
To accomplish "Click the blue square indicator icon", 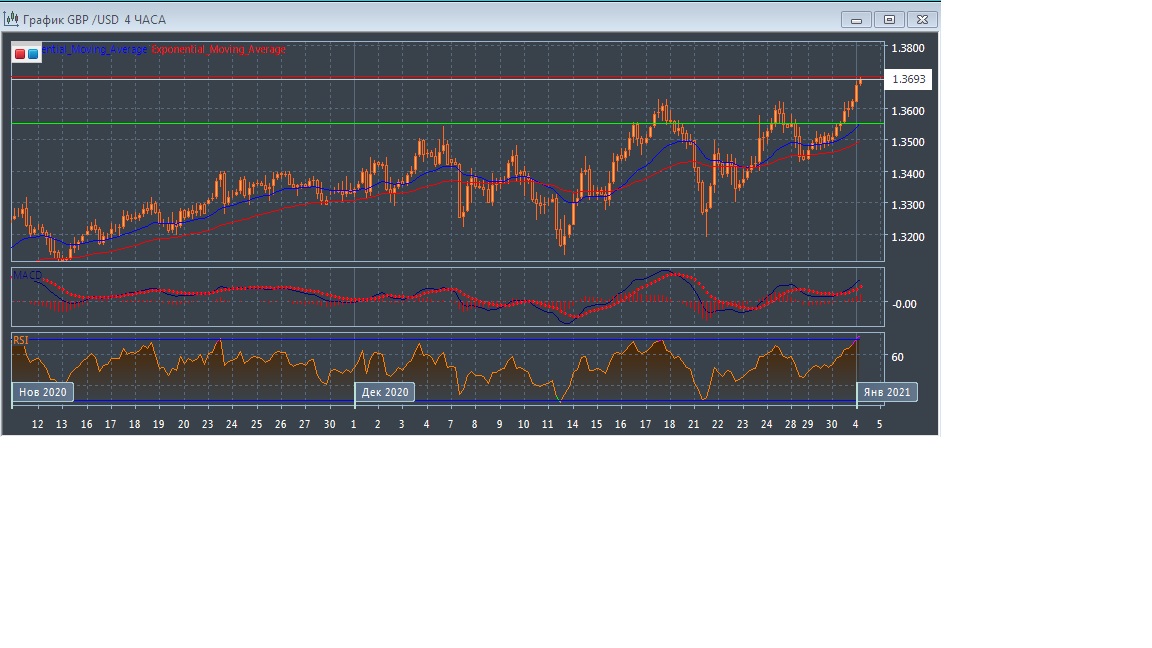I will pos(33,53).
